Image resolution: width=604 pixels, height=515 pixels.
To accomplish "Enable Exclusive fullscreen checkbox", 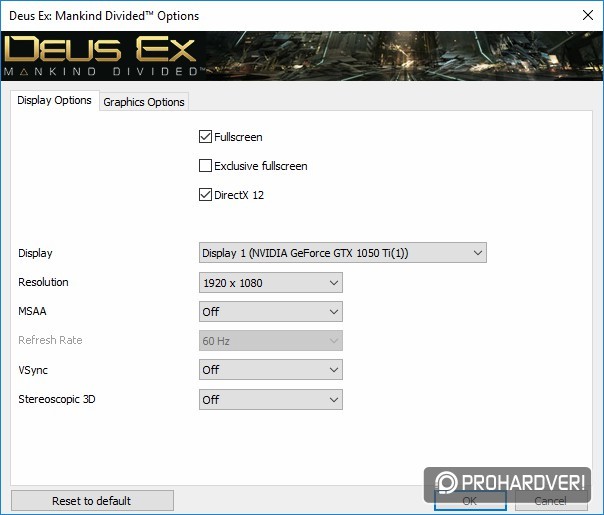I will tap(205, 166).
